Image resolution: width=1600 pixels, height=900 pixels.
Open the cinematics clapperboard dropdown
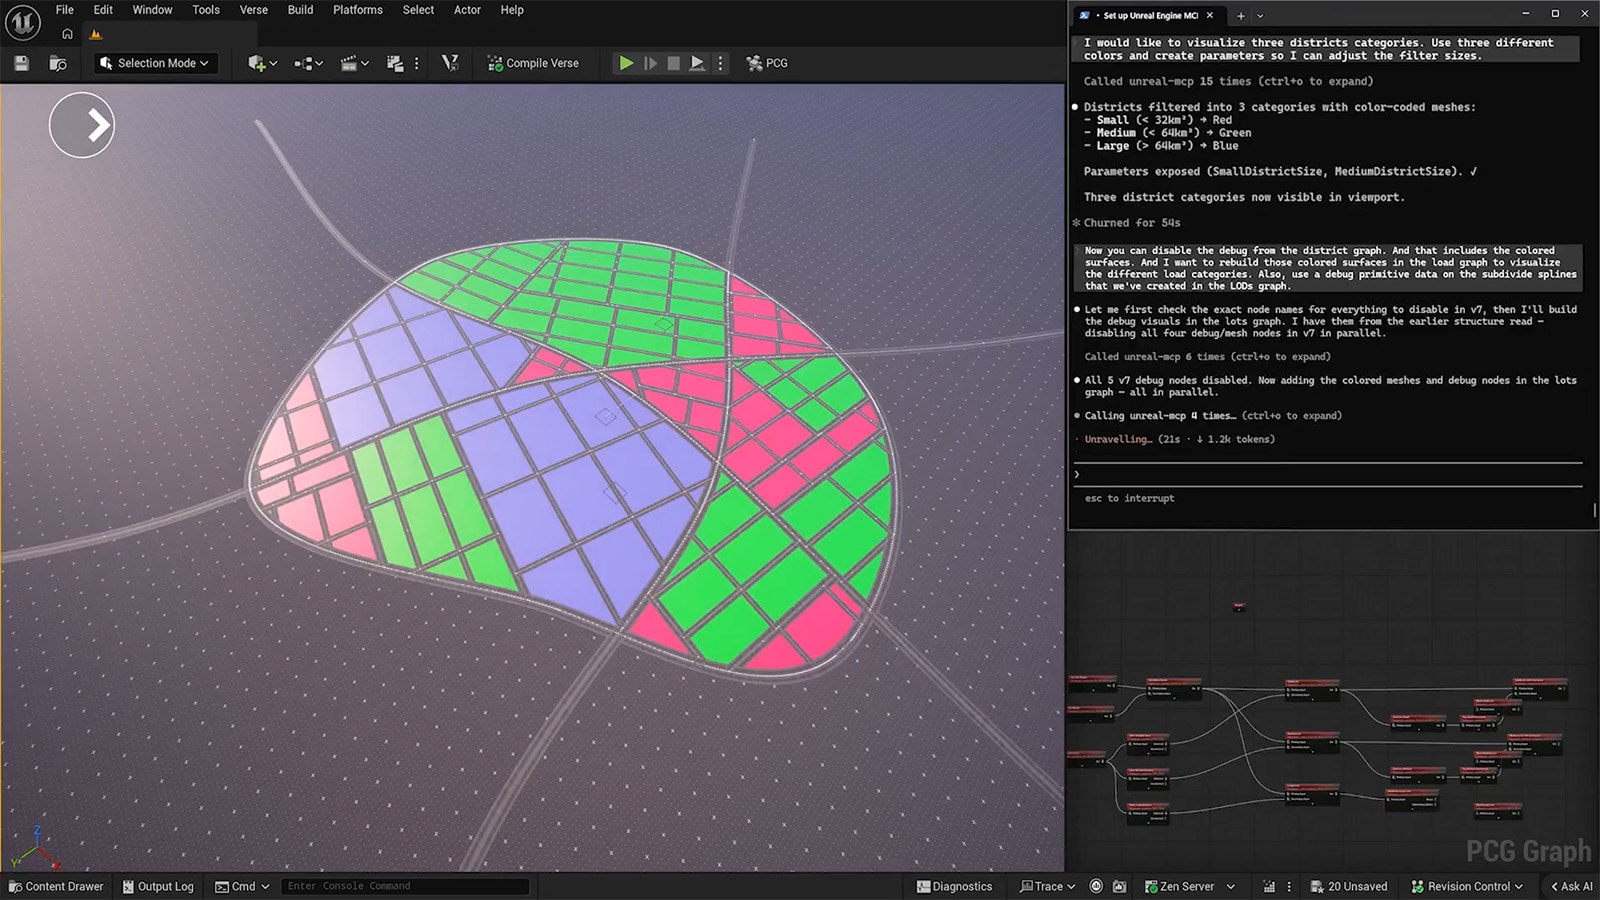[354, 63]
